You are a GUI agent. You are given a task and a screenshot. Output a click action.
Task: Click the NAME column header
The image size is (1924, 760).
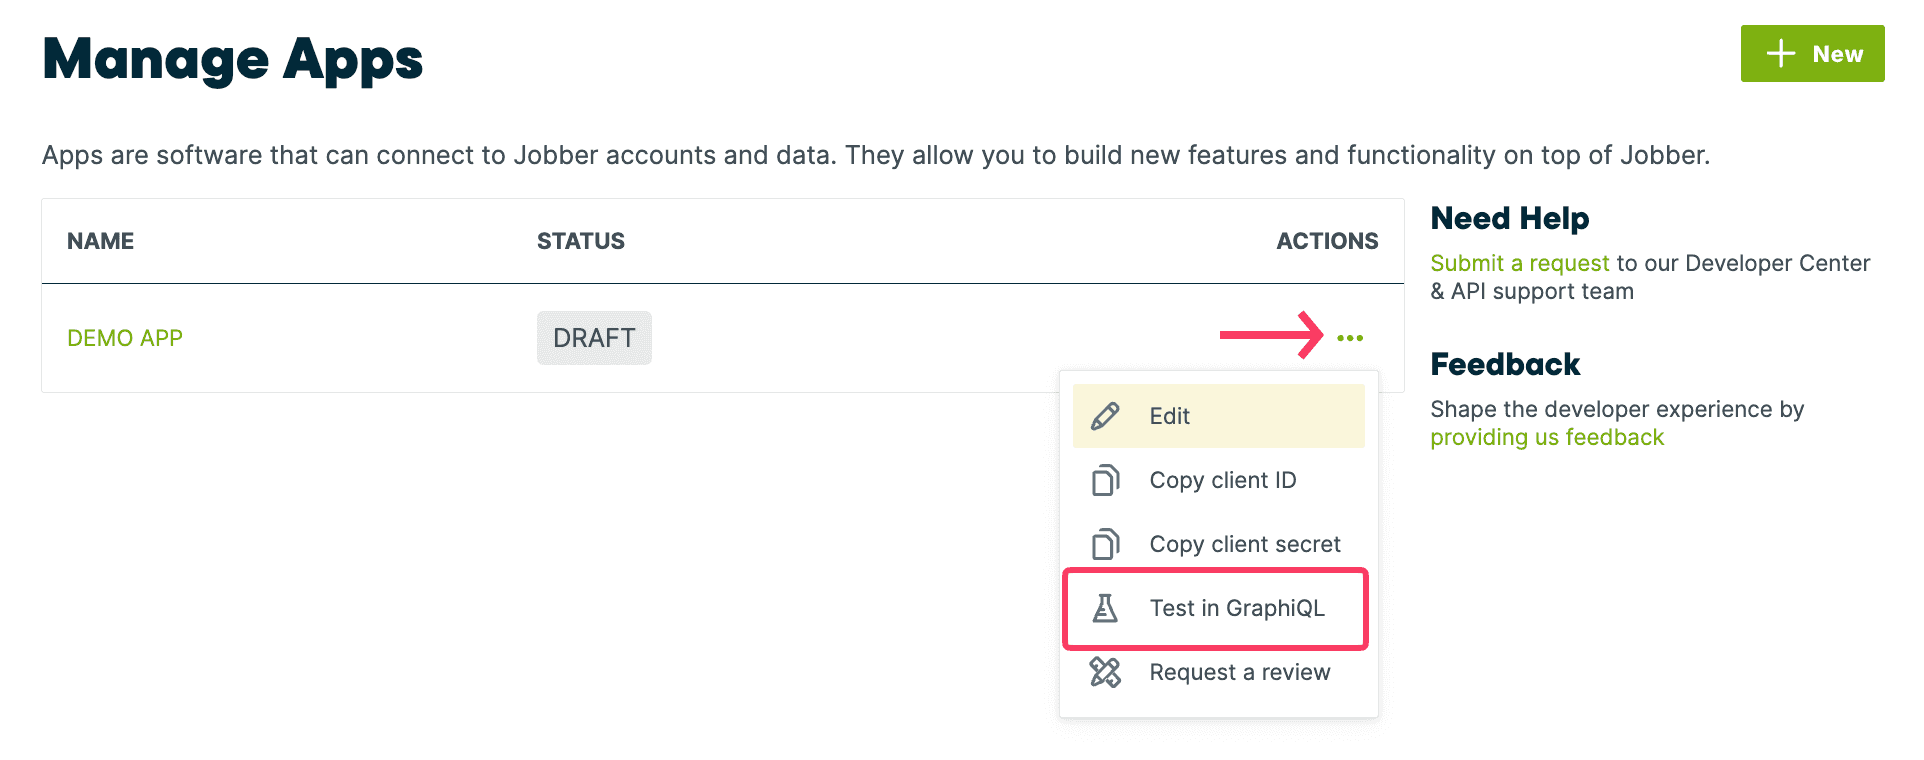point(100,241)
